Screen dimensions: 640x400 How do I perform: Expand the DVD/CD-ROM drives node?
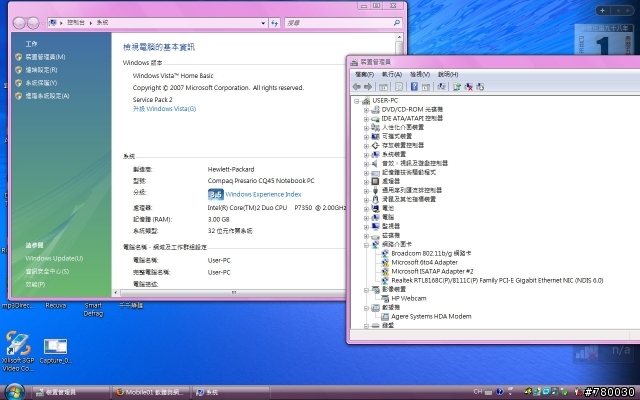tap(366, 110)
